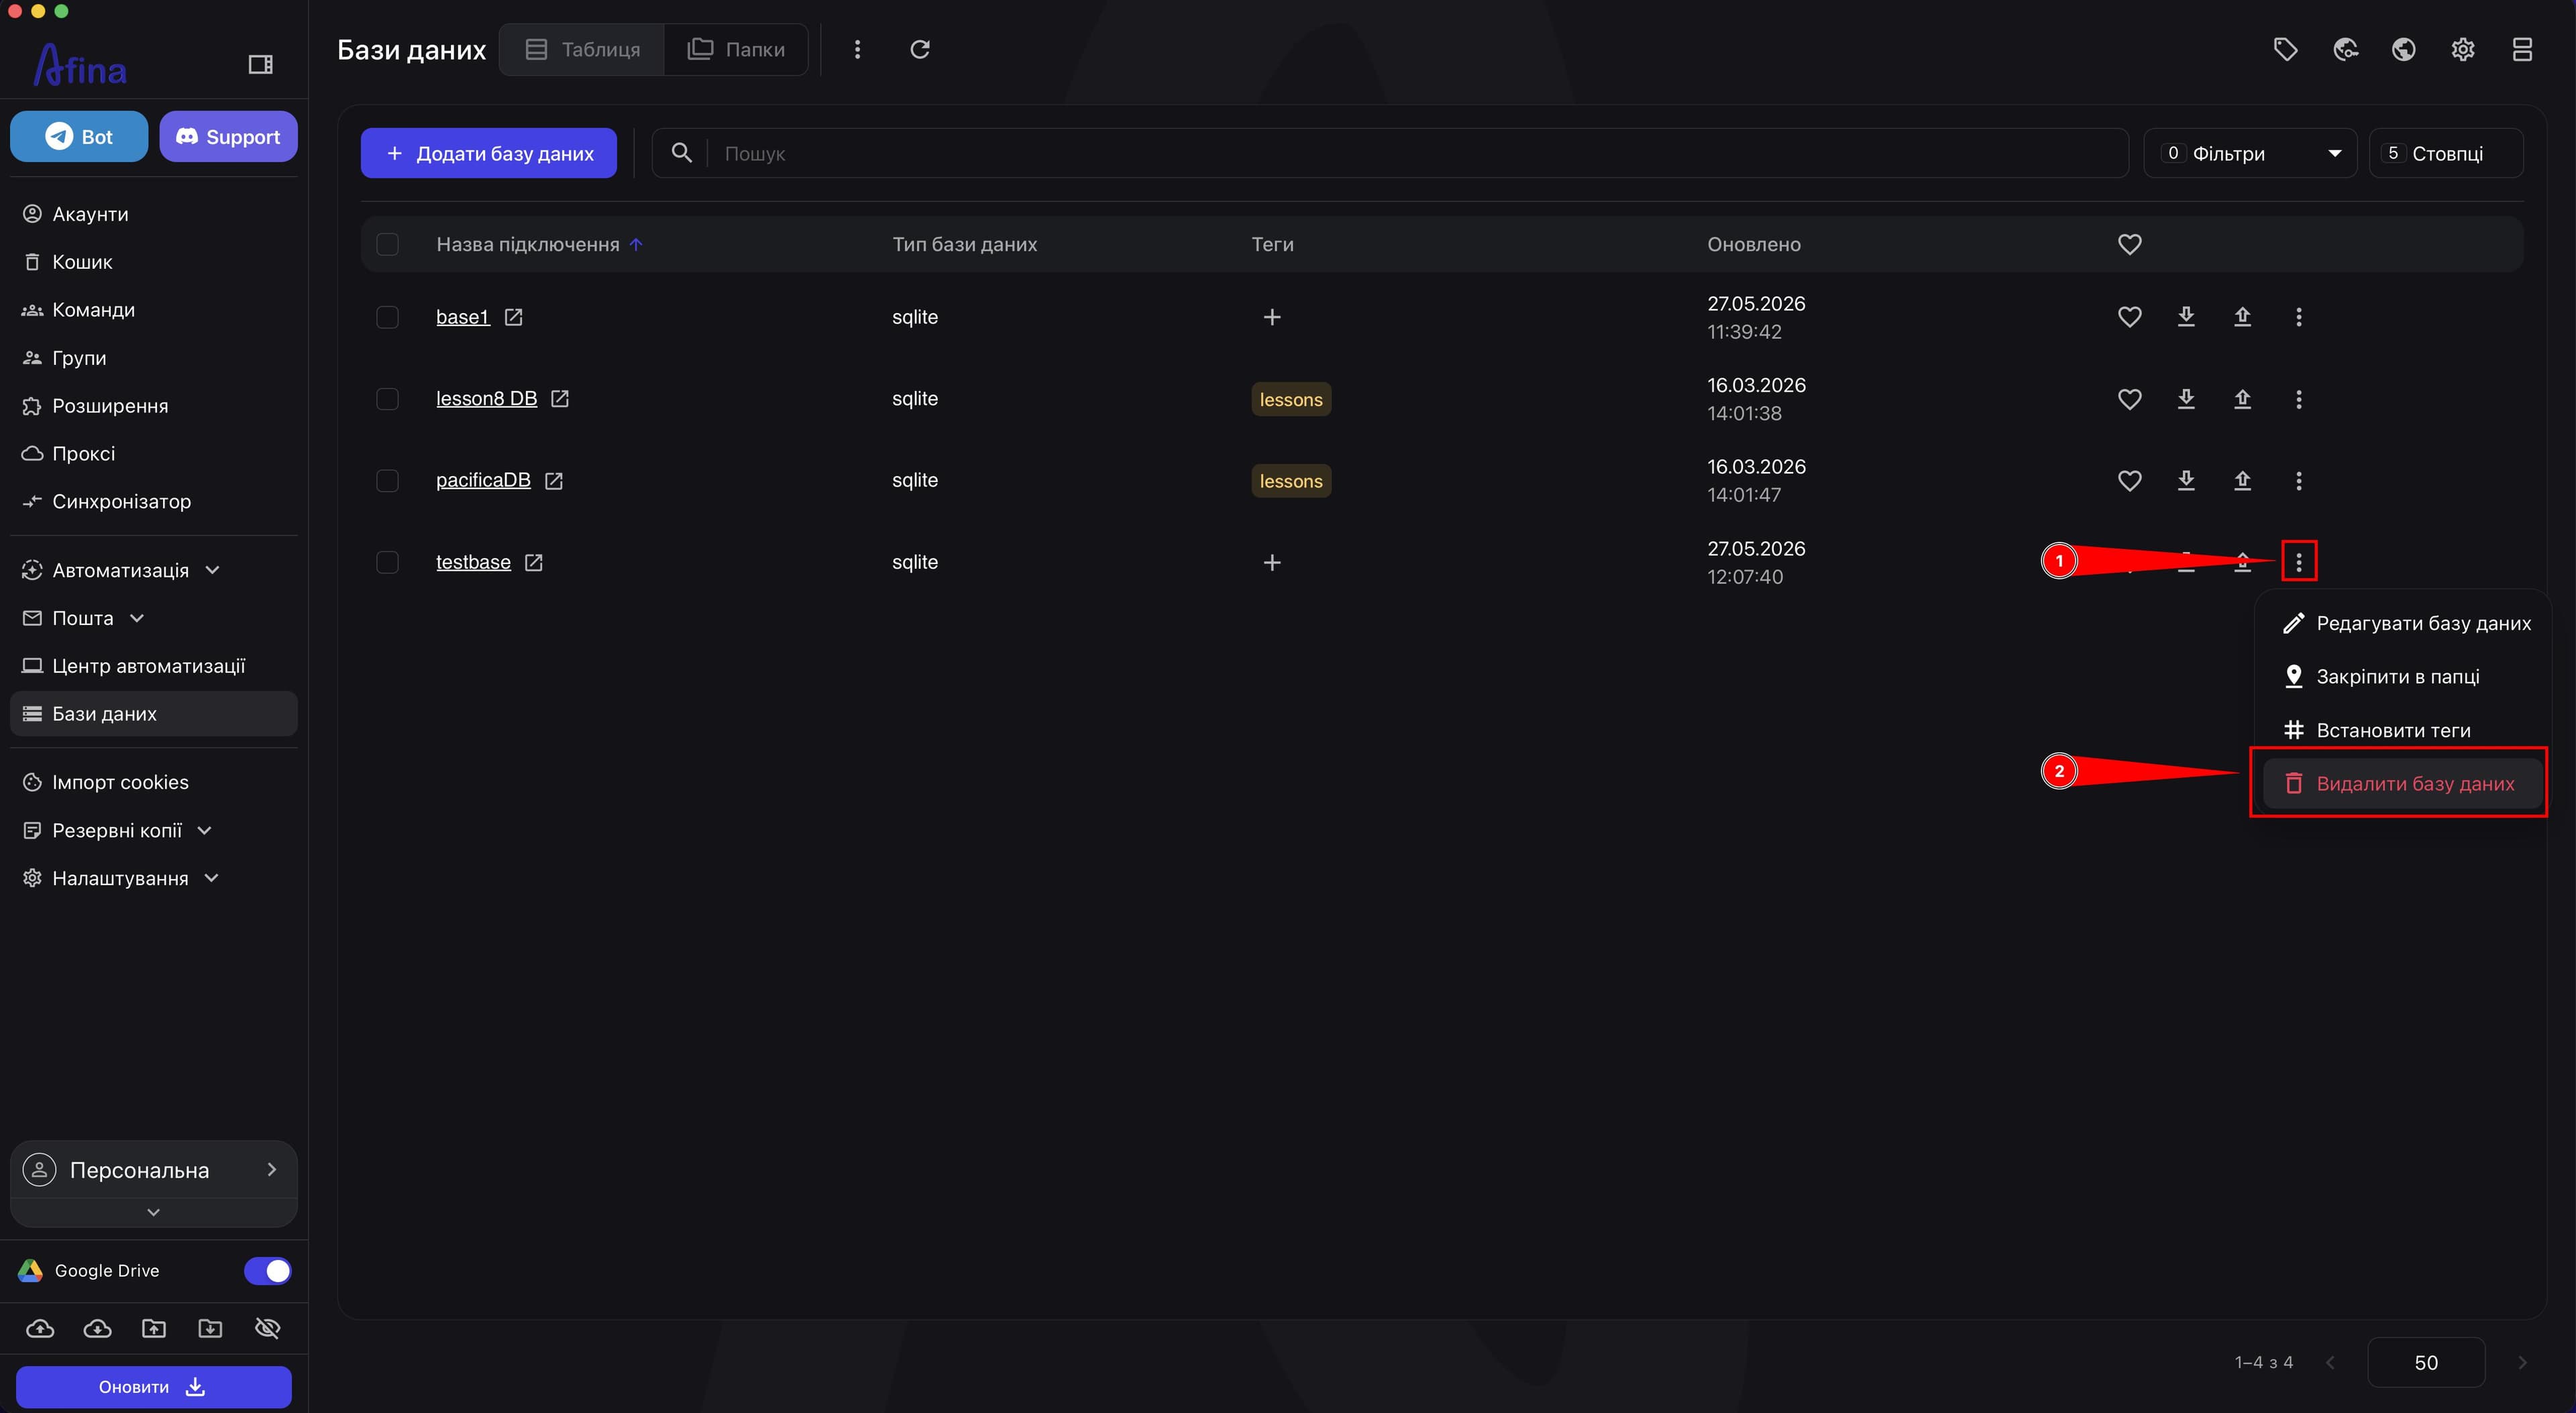Click the lessons tag on pacificaDB
2576x1413 pixels.
point(1290,481)
